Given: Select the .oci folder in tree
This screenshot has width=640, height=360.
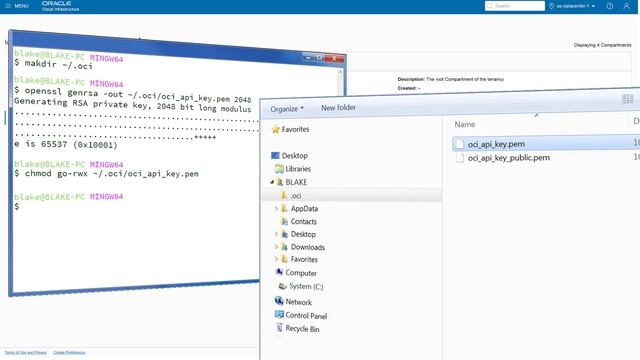Looking at the screenshot, I should (291, 196).
